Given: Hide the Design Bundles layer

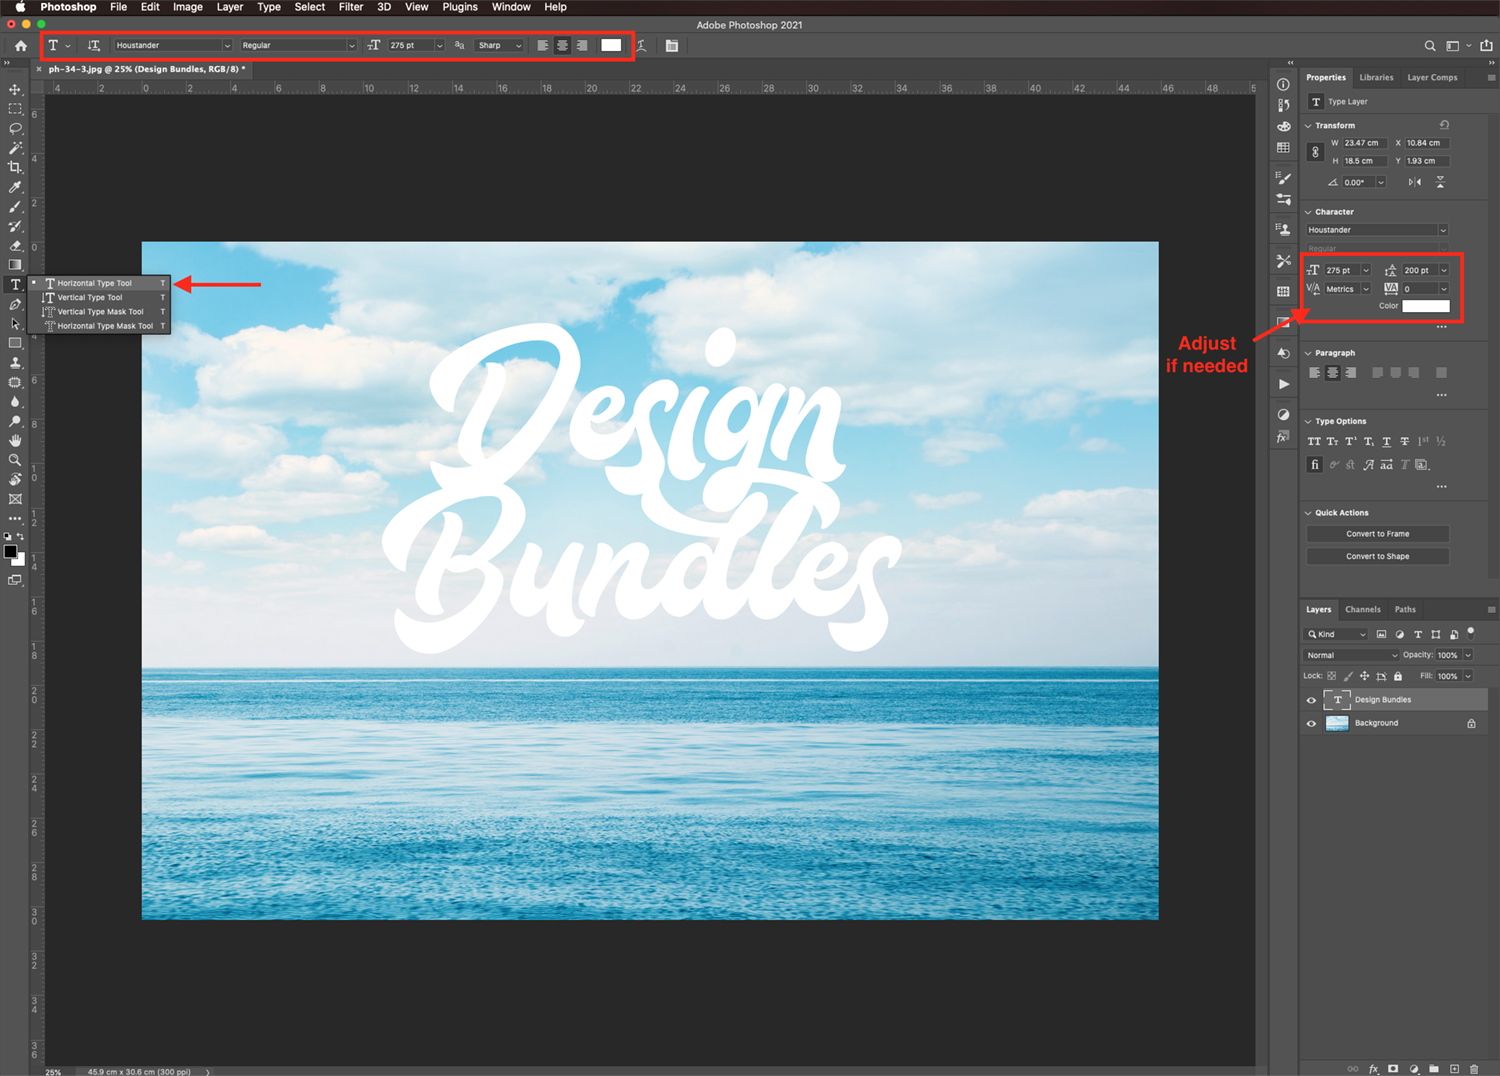Looking at the screenshot, I should [1311, 700].
